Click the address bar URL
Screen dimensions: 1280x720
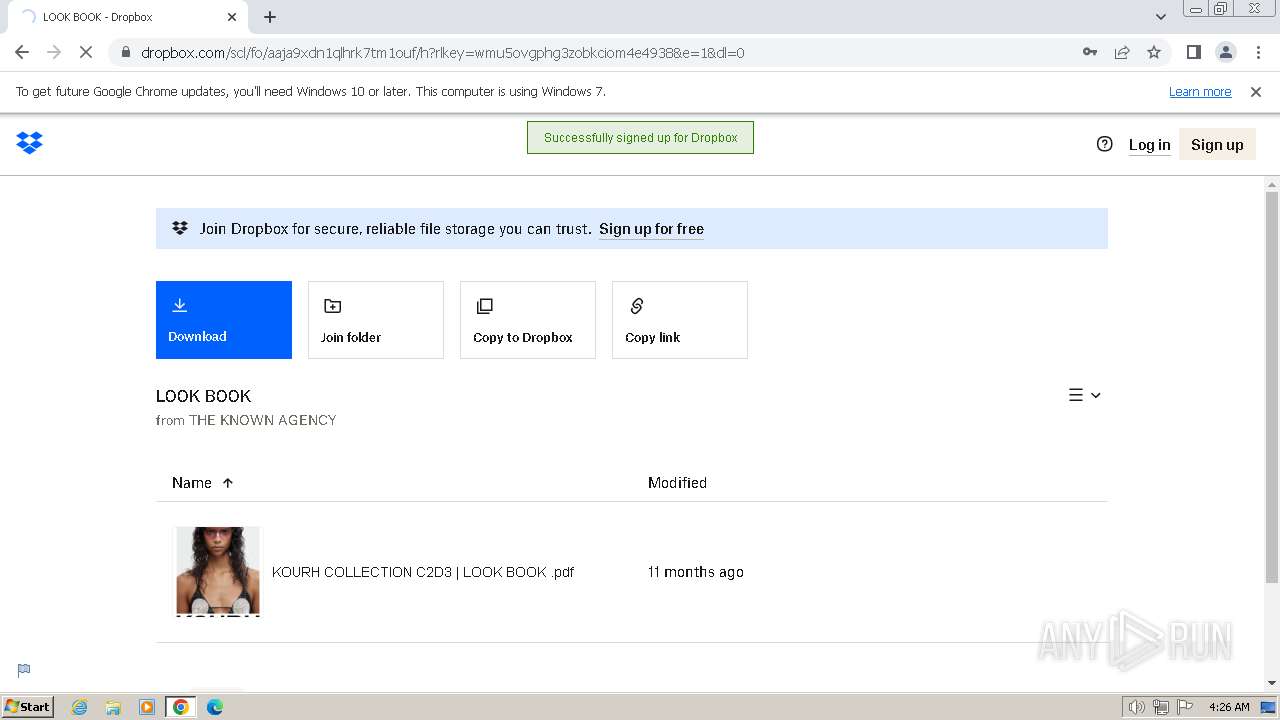[442, 53]
